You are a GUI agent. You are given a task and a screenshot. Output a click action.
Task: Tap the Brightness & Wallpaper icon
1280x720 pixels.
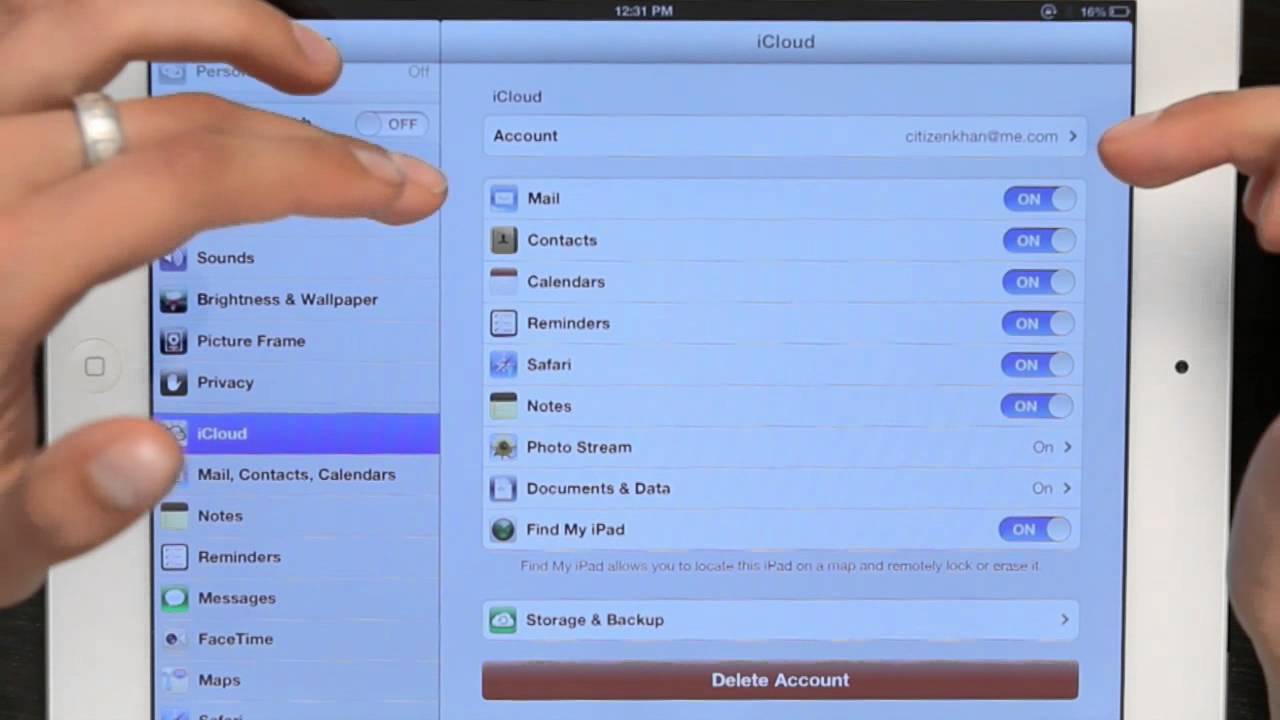point(174,300)
